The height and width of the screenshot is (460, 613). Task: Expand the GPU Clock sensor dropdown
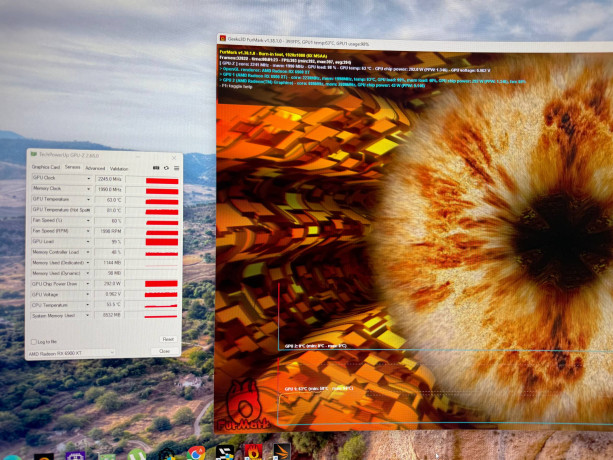point(89,178)
